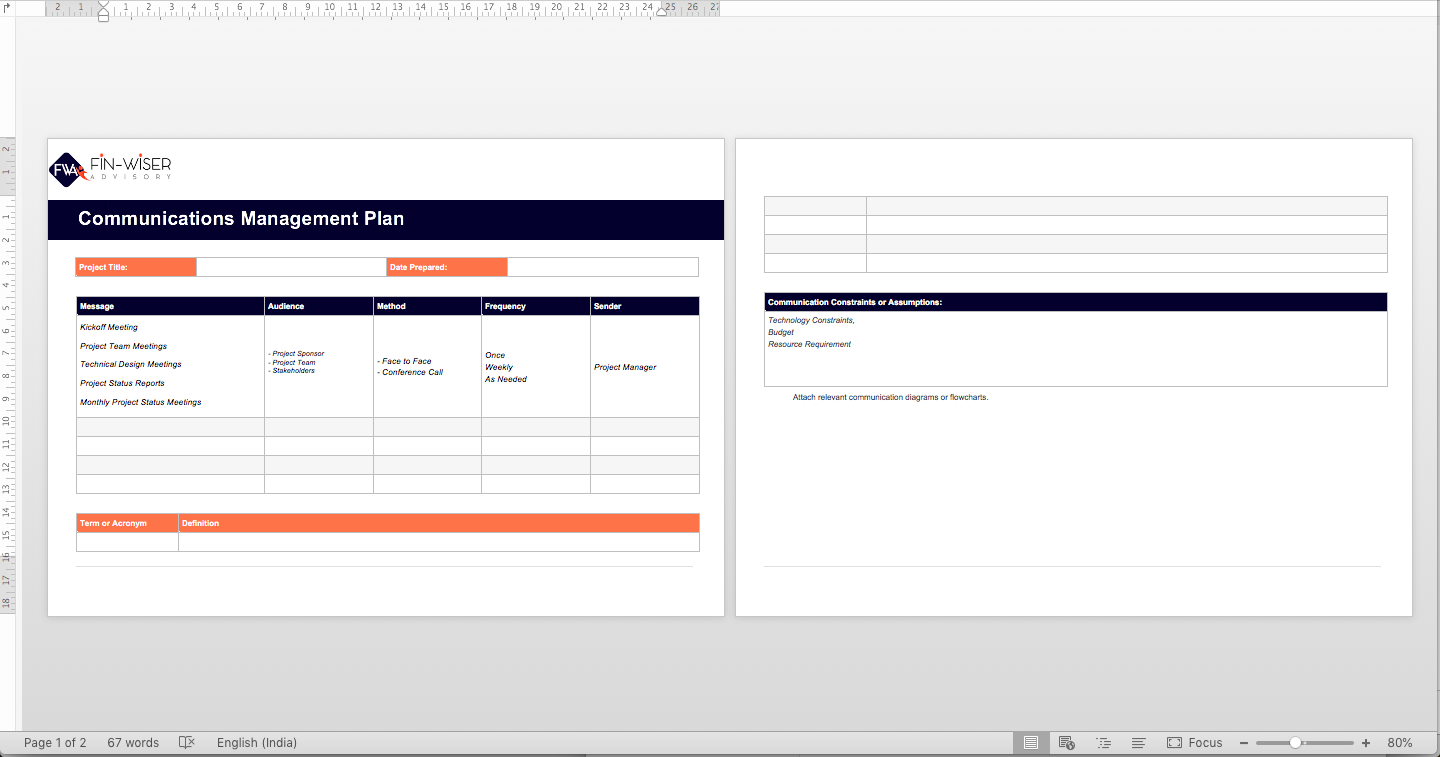
Task: Open word count via 67 words
Action: point(133,743)
